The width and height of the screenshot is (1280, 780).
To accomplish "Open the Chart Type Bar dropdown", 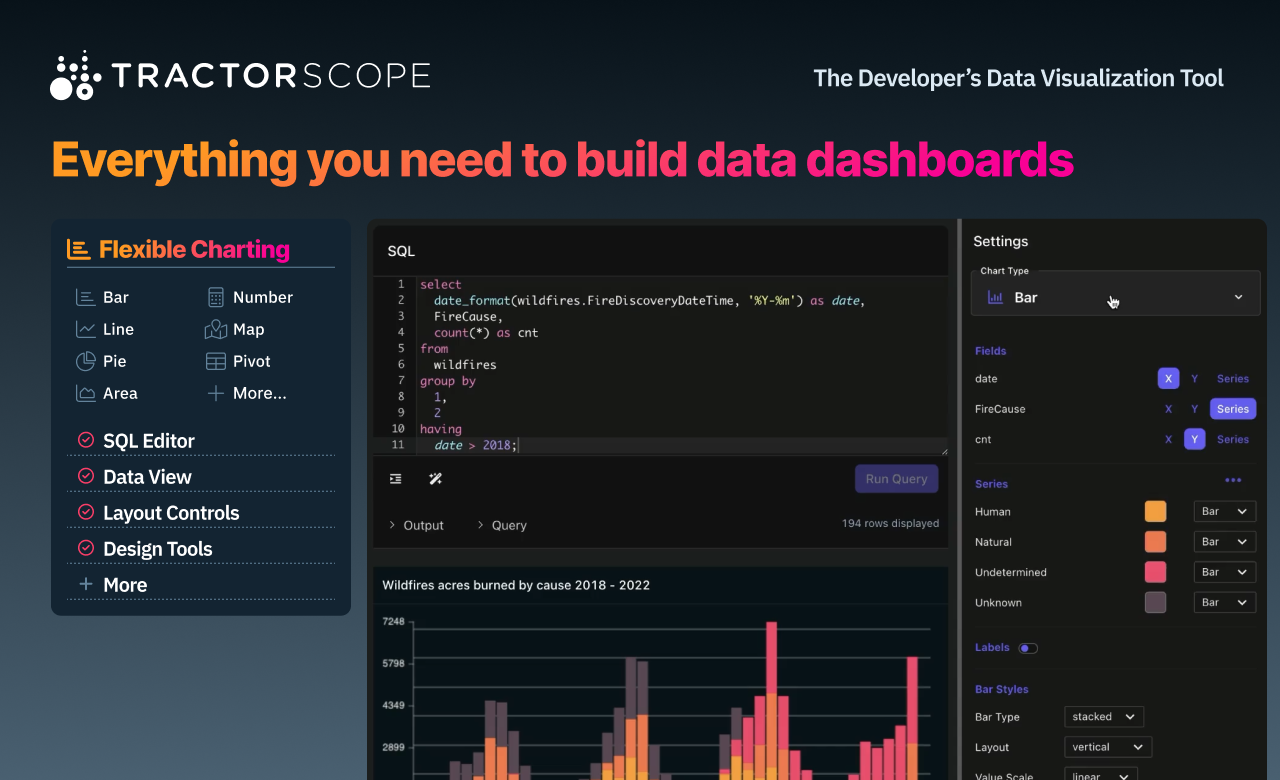I will (x=1115, y=297).
